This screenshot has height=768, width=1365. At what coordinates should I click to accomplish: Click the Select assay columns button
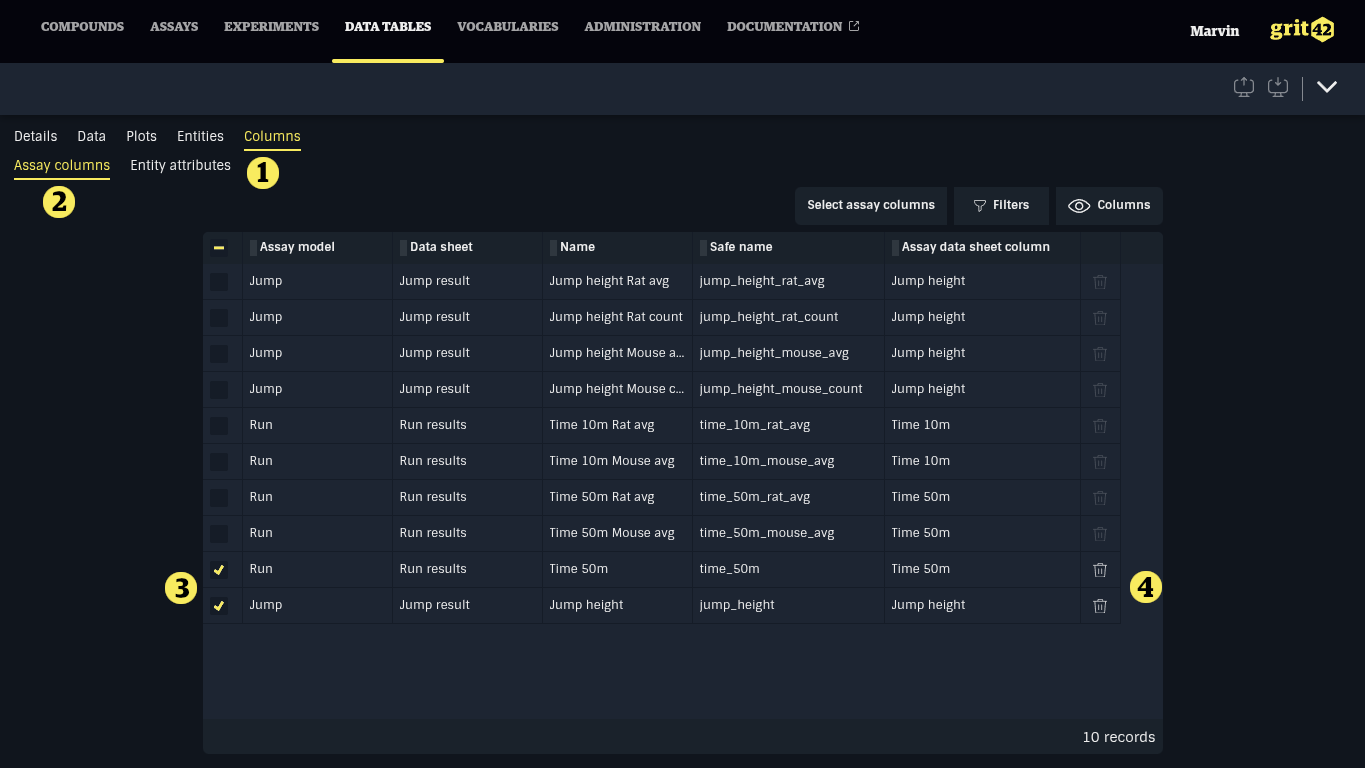[x=870, y=205]
